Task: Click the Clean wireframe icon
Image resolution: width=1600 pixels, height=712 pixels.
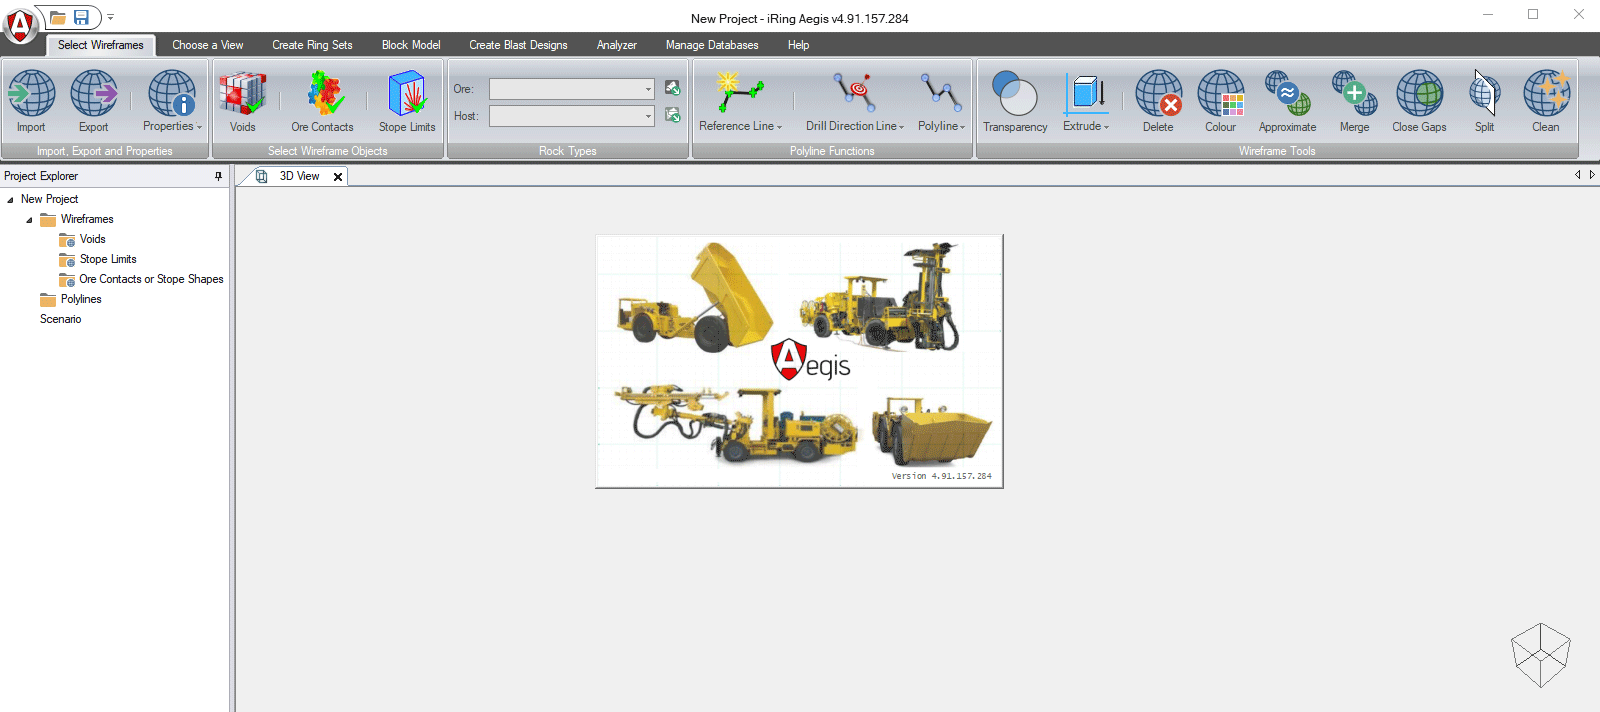Action: coord(1547,94)
